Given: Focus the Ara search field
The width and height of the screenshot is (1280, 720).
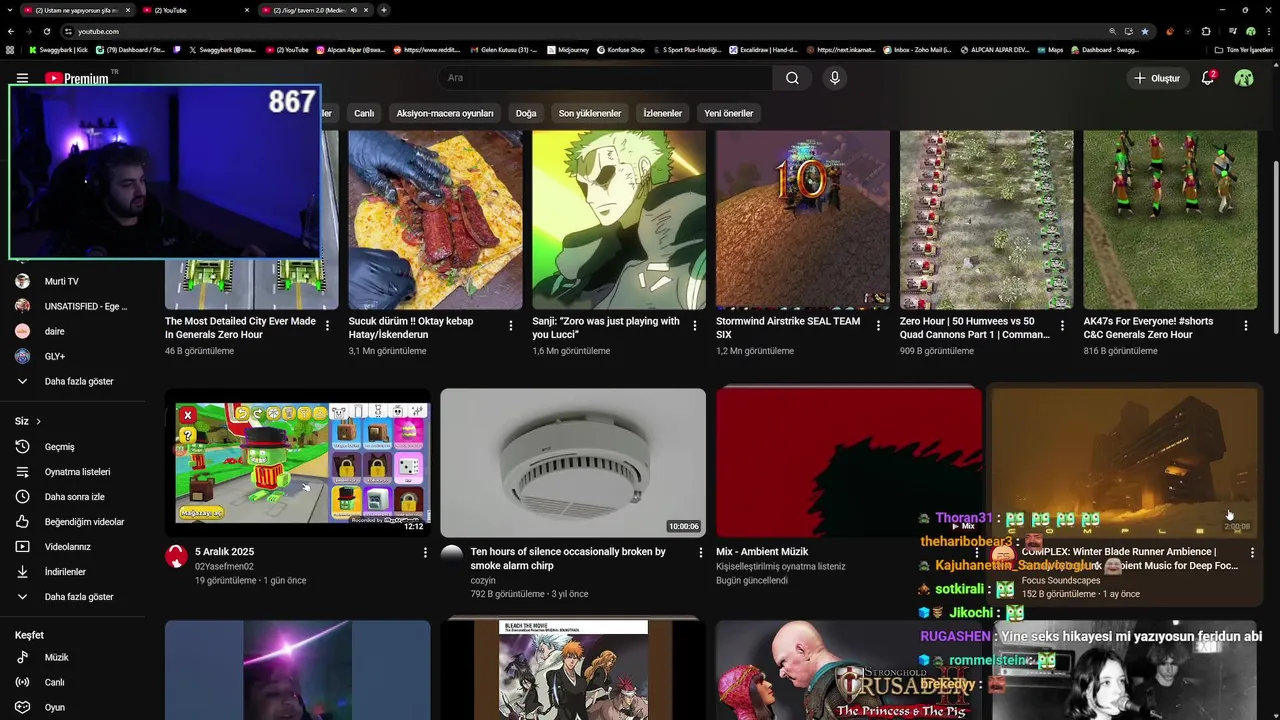Looking at the screenshot, I should [x=605, y=78].
